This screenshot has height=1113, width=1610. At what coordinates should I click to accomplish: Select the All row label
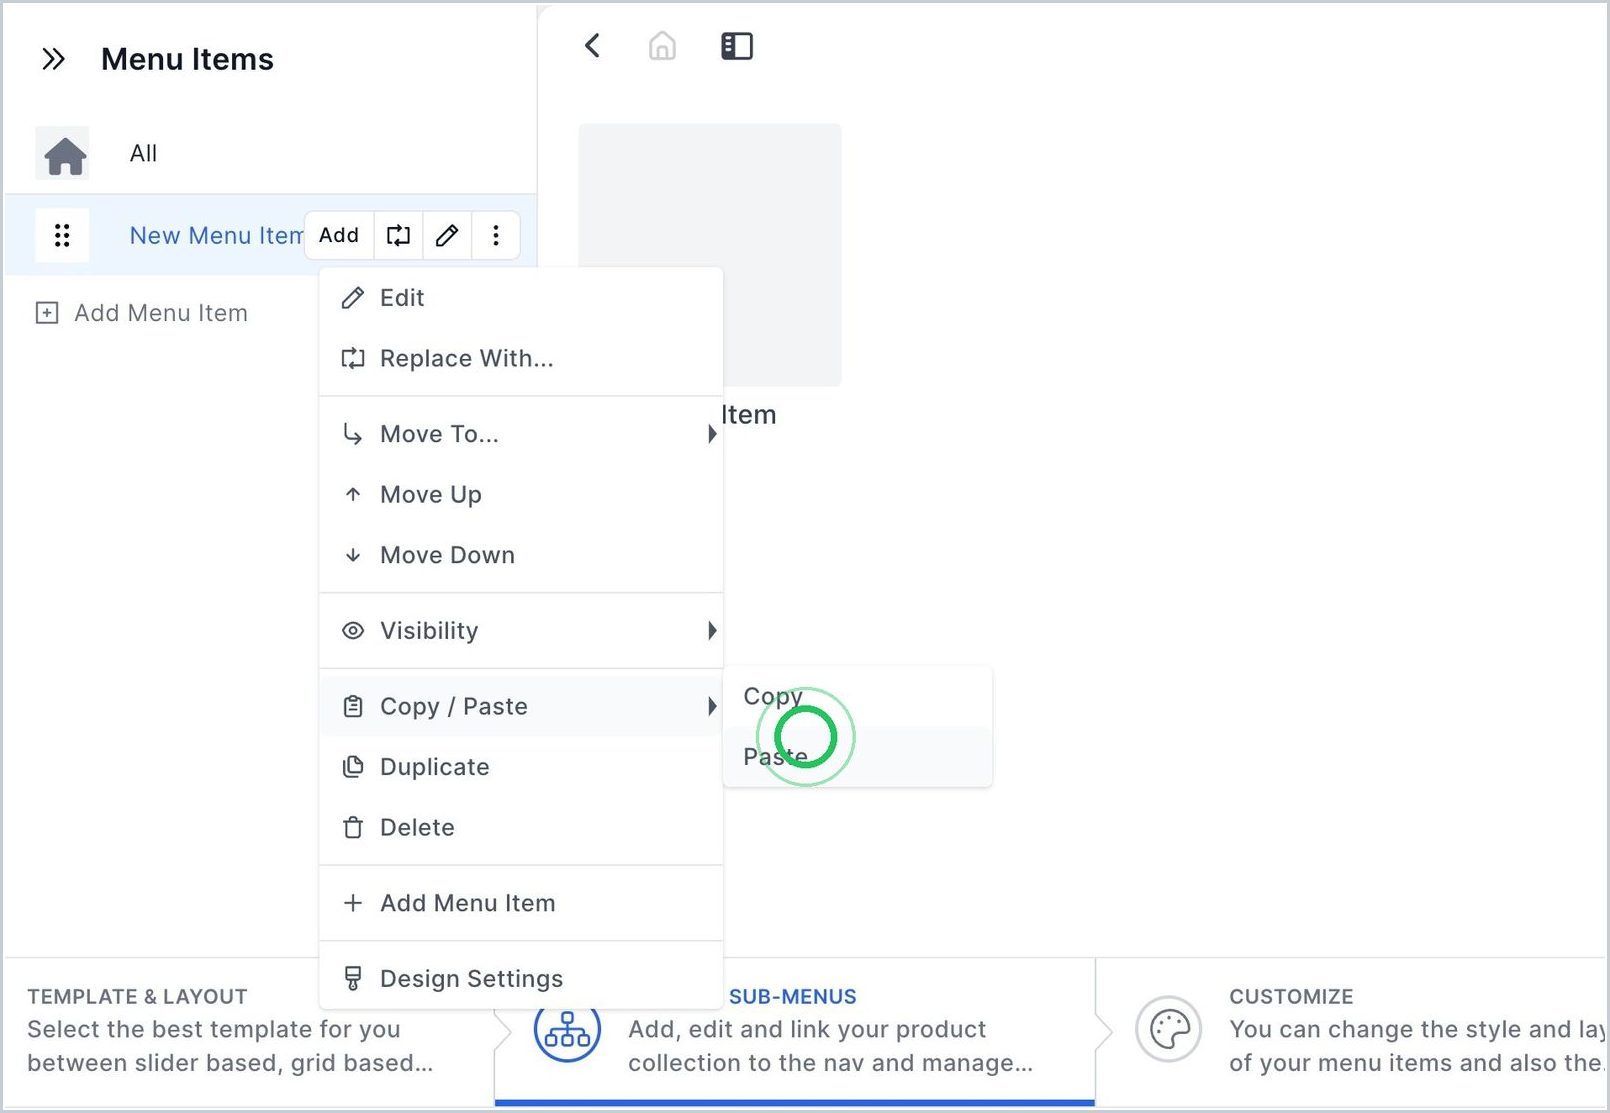(x=144, y=154)
